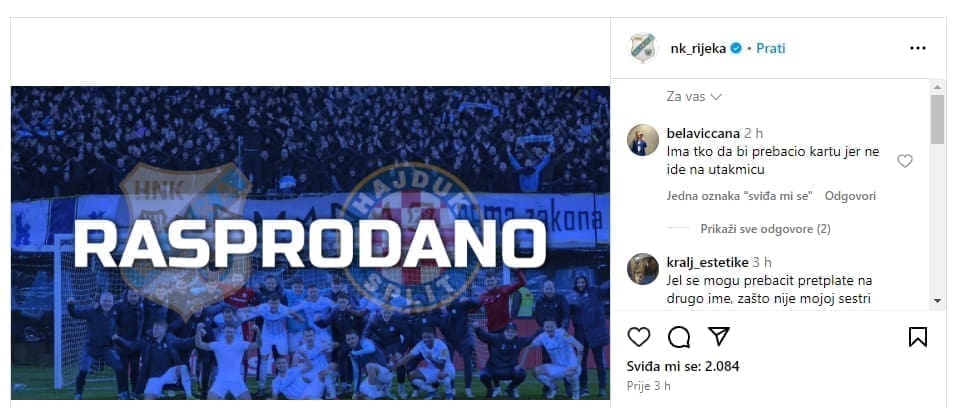Image resolution: width=961 pixels, height=408 pixels.
Task: Click the RASPRODANO post image
Action: pyautogui.click(x=310, y=243)
